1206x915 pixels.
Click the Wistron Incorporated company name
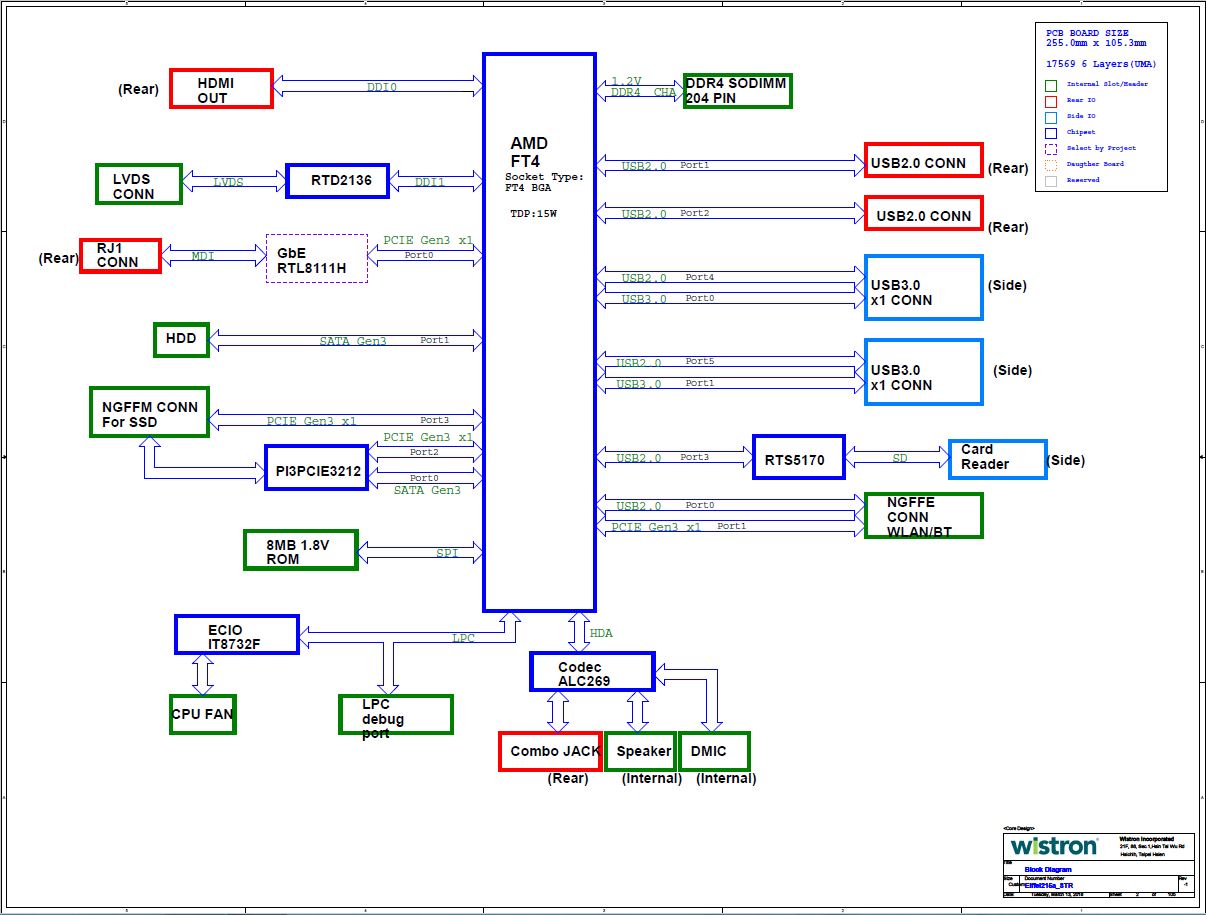coord(1146,838)
